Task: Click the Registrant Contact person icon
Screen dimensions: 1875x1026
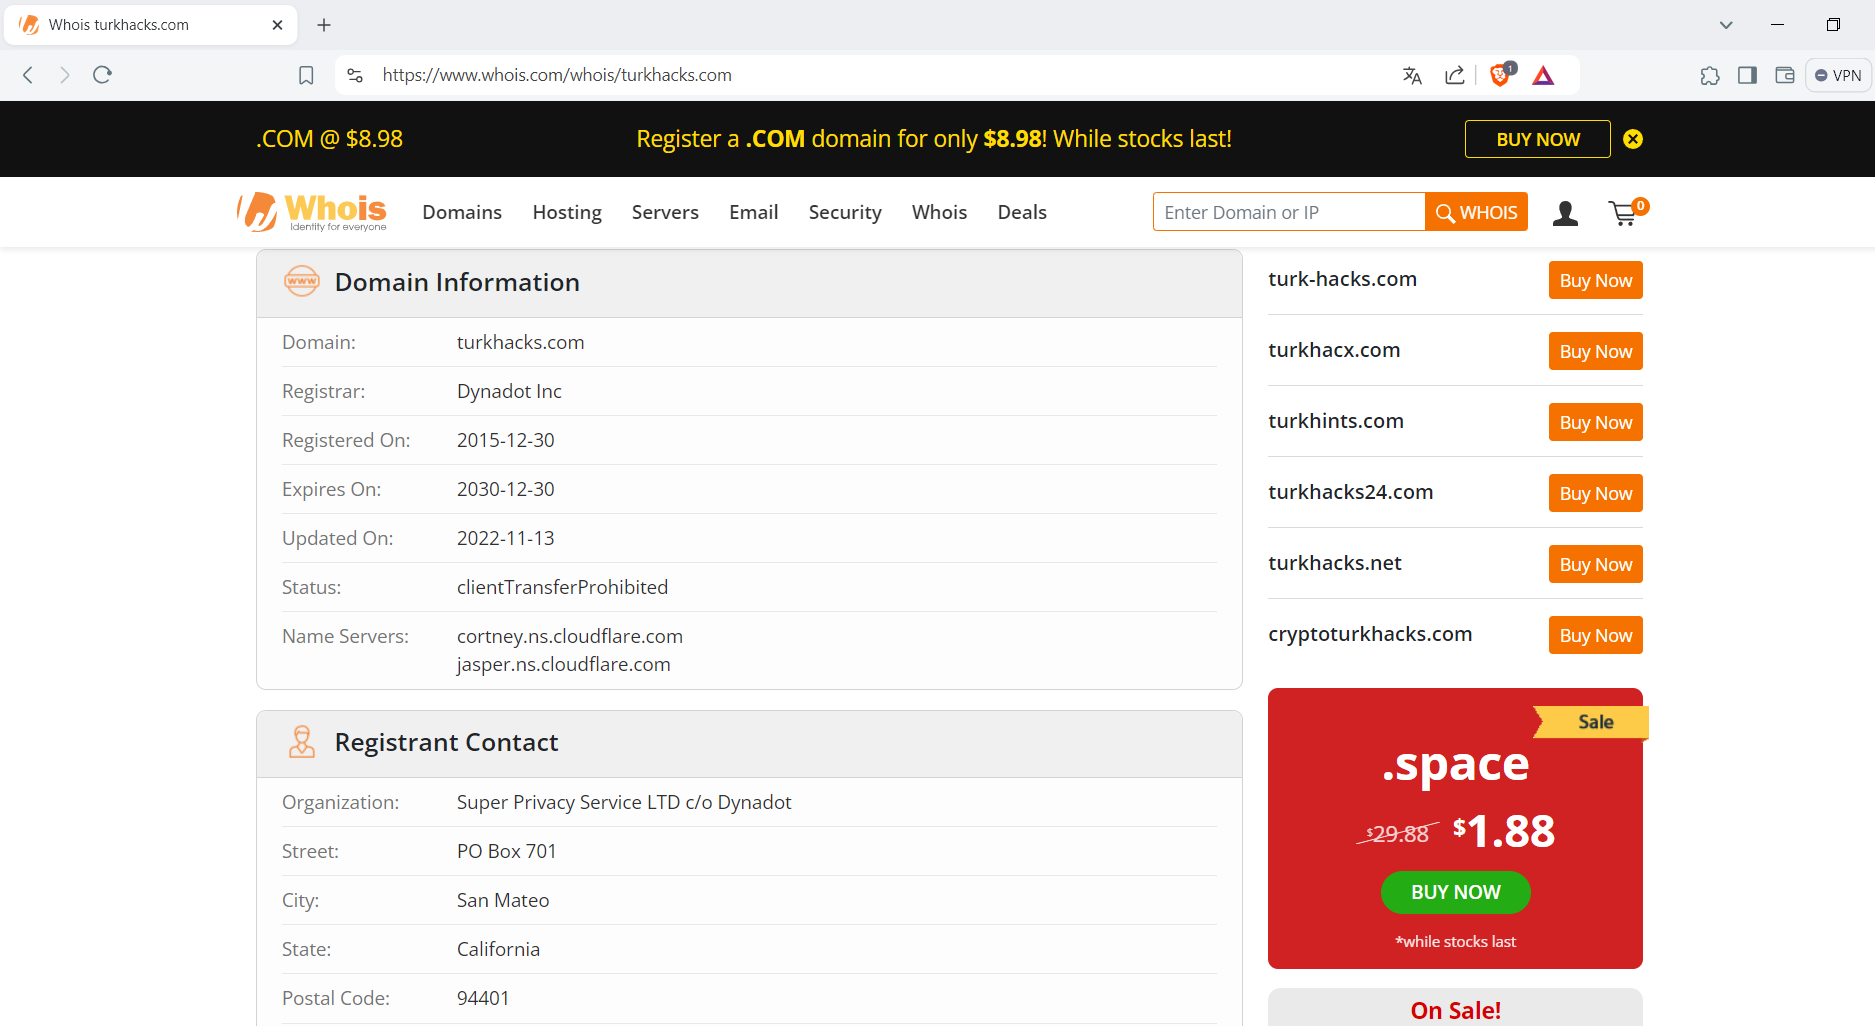Action: 302,742
